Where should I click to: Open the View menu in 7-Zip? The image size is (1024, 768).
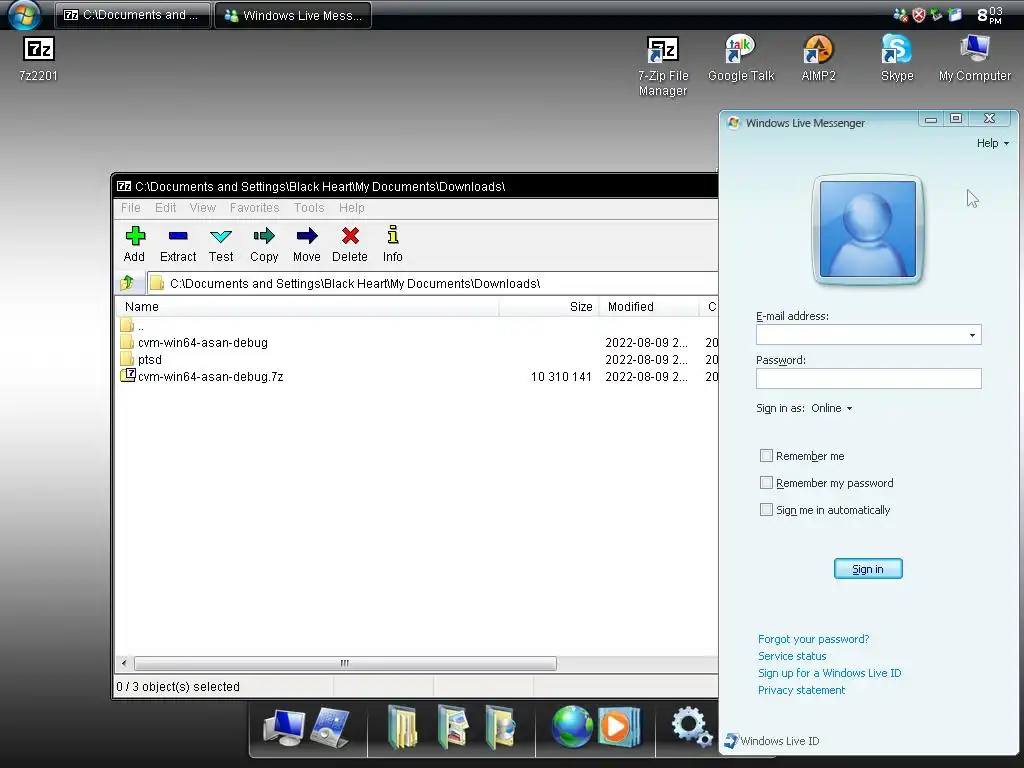click(202, 208)
